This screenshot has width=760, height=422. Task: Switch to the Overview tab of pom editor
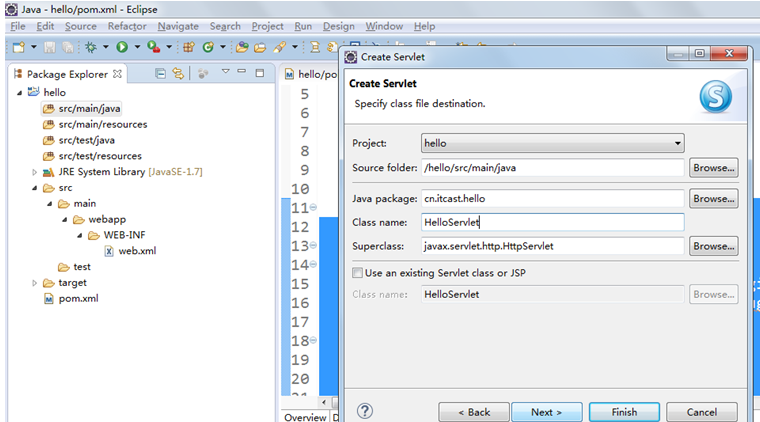tap(305, 417)
